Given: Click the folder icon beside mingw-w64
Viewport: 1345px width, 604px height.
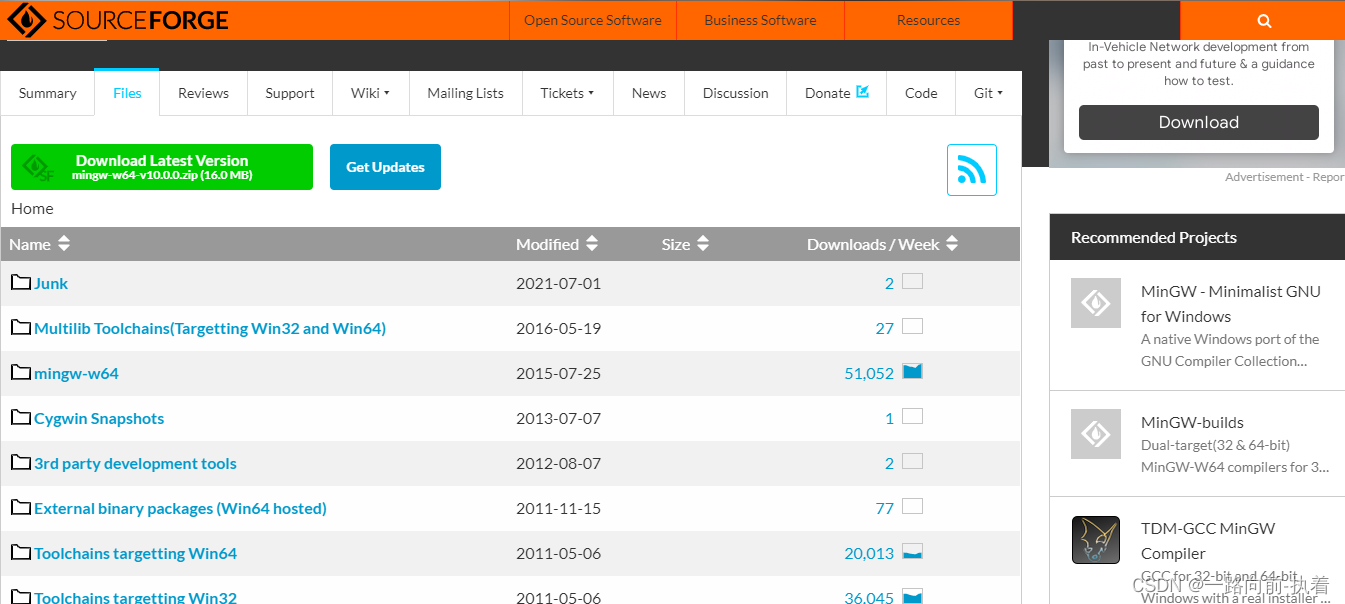Looking at the screenshot, I should [21, 372].
